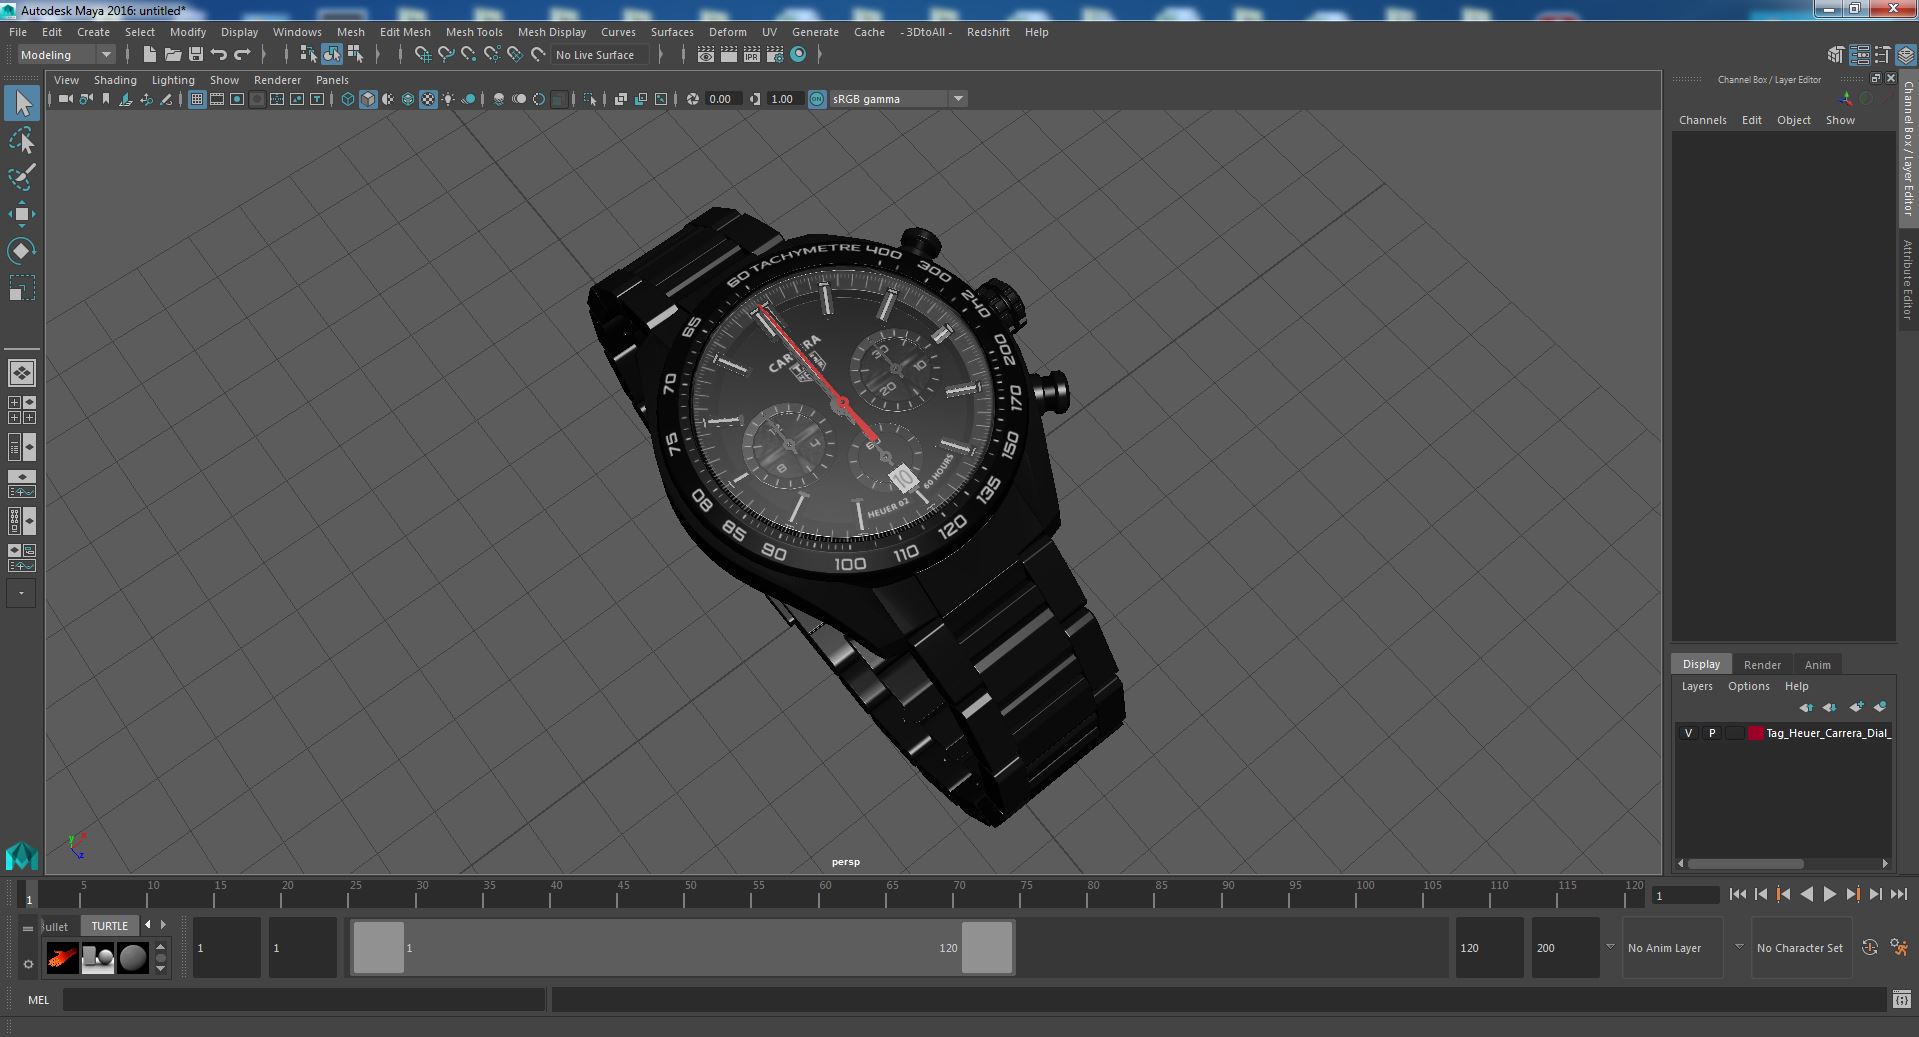Choose the Move tool
The height and width of the screenshot is (1037, 1919).
tap(22, 214)
